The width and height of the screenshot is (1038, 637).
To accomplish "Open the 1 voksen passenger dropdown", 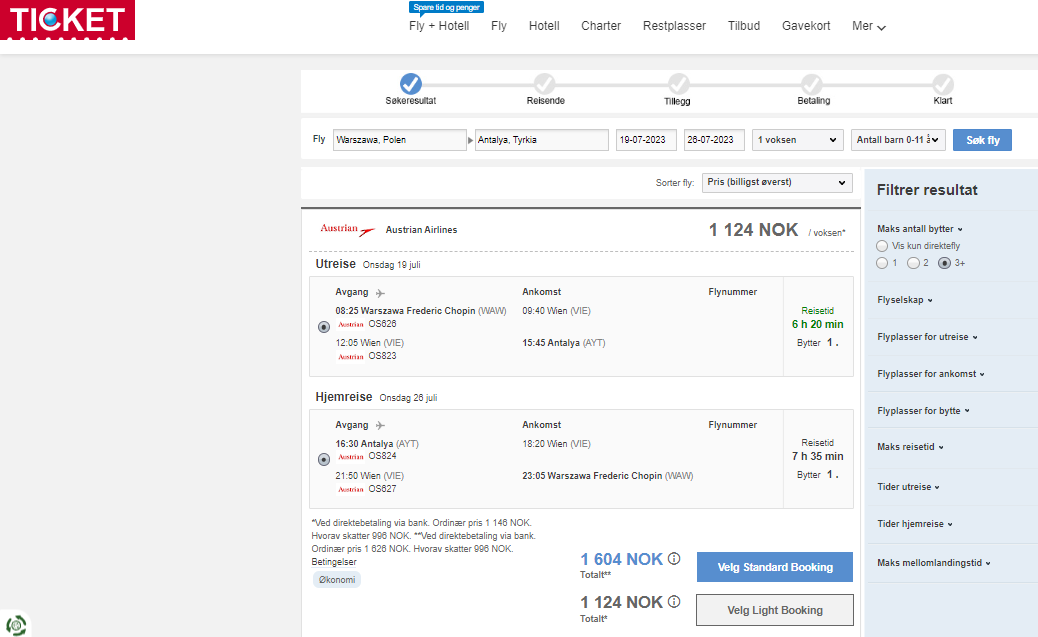I will point(798,140).
